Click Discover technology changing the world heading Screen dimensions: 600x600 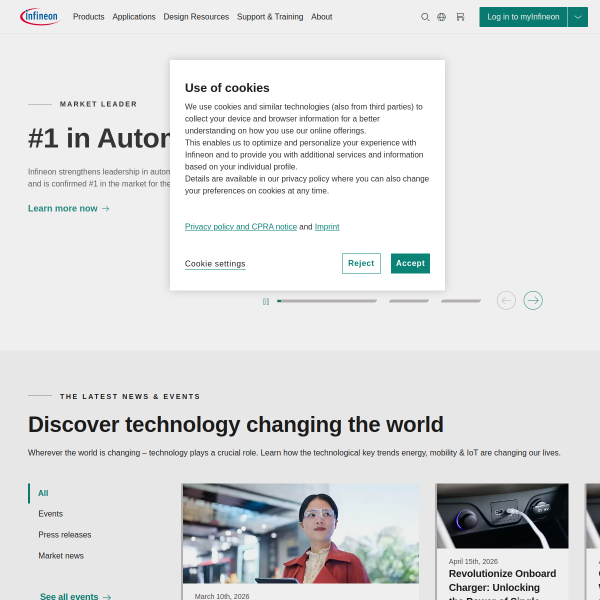(x=236, y=424)
